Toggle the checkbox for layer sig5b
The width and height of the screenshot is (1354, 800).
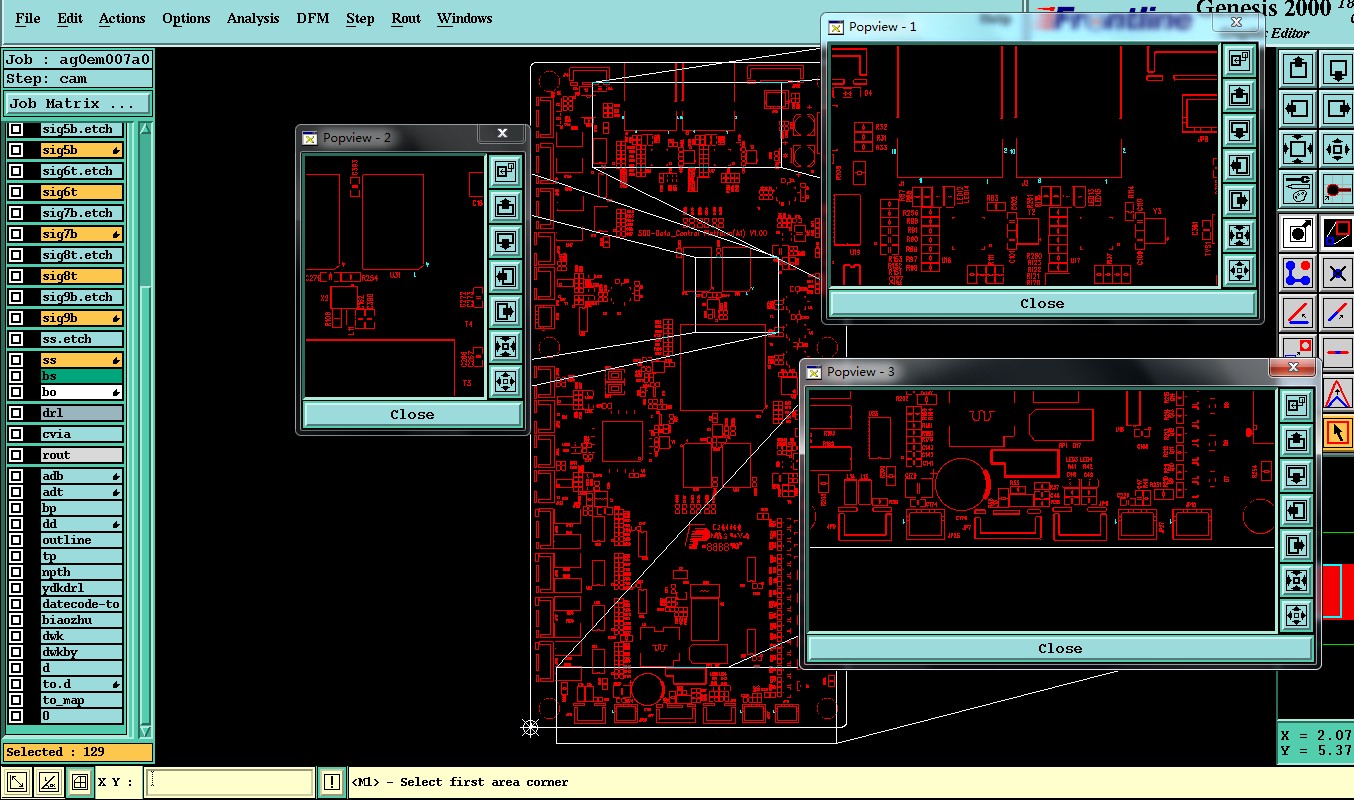[16, 150]
